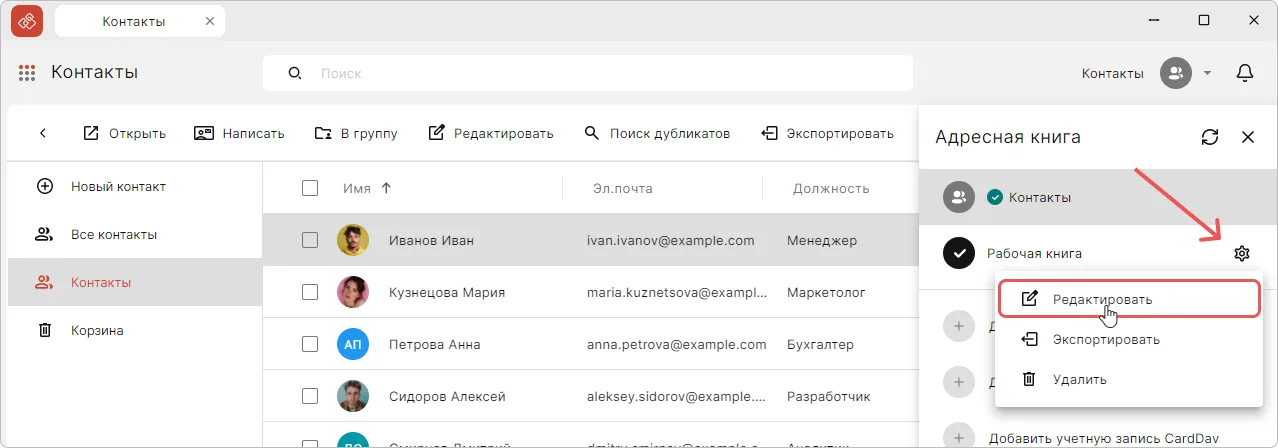Click the Поиск search field
Viewport: 1278px width, 448px height.
600,73
